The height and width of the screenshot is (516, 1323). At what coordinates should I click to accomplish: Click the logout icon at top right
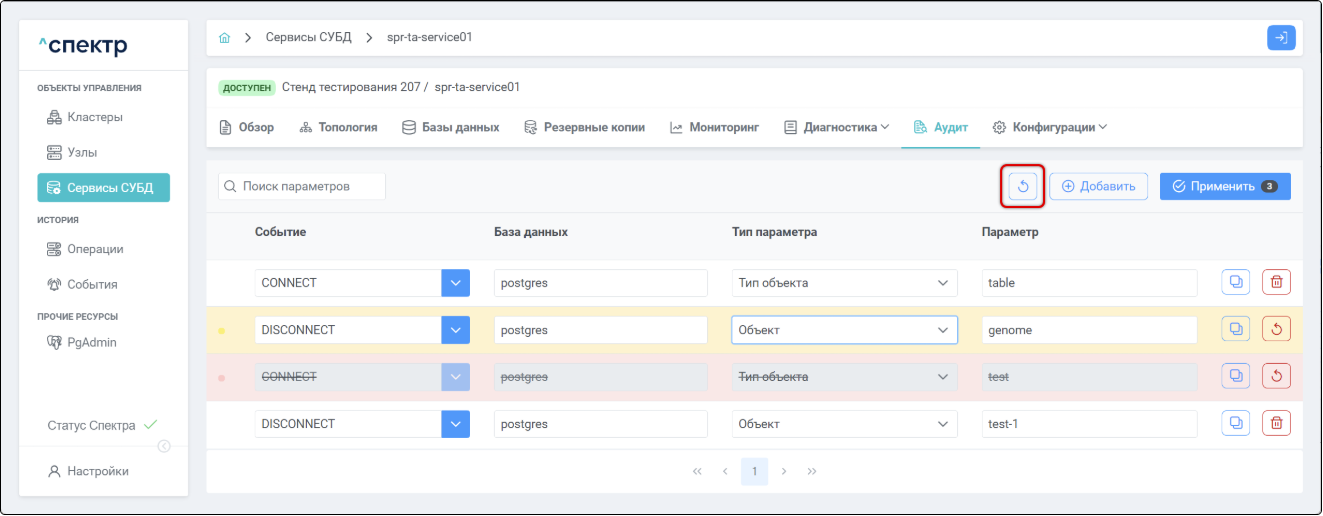click(1281, 38)
